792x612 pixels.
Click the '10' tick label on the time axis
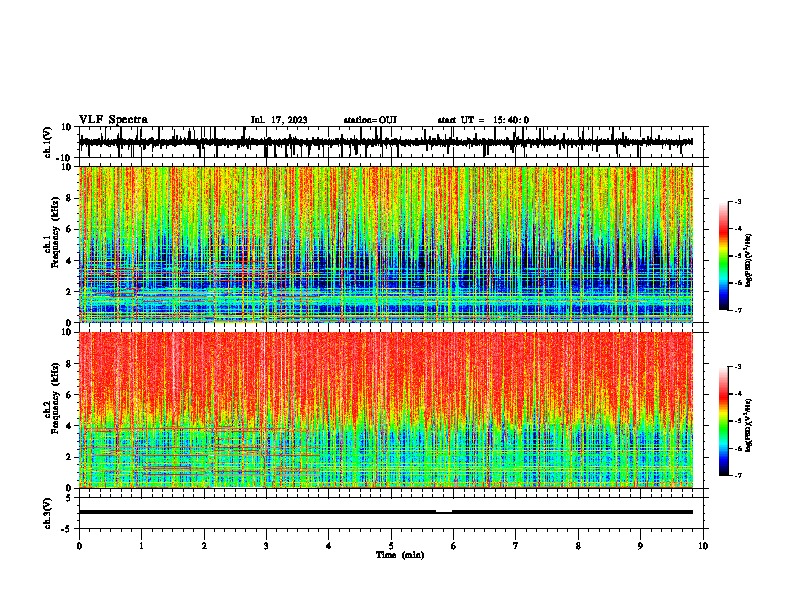coord(703,546)
